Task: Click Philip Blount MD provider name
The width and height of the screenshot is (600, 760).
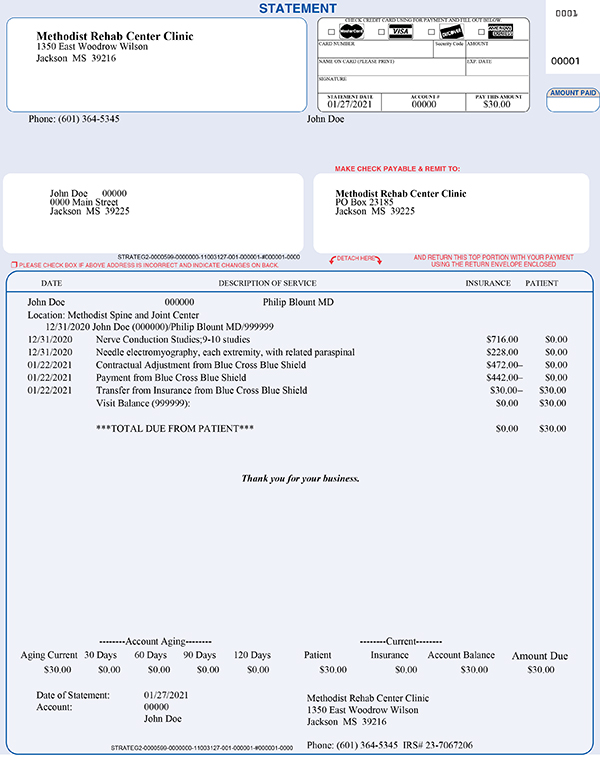Action: [298, 302]
